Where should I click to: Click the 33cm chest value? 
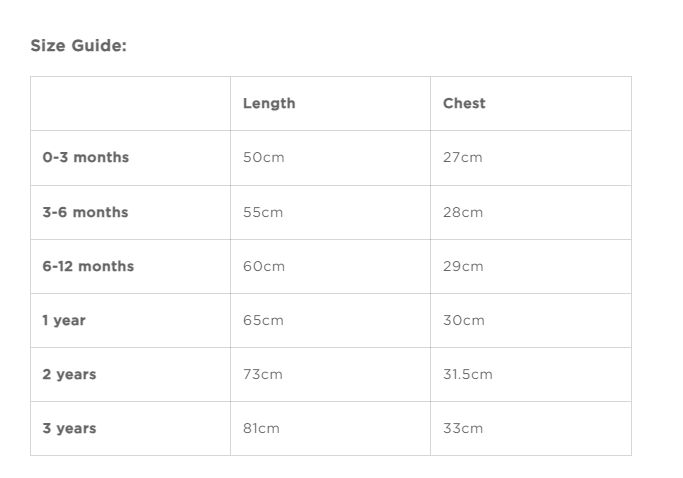click(x=463, y=428)
